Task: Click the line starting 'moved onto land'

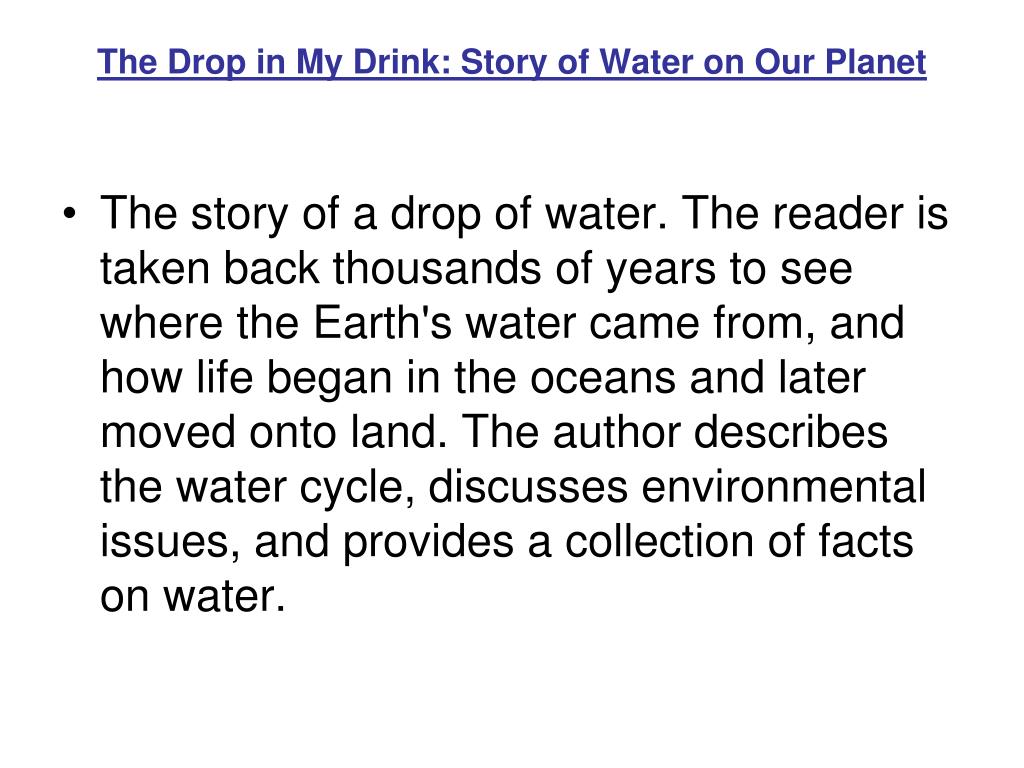Action: 494,433
